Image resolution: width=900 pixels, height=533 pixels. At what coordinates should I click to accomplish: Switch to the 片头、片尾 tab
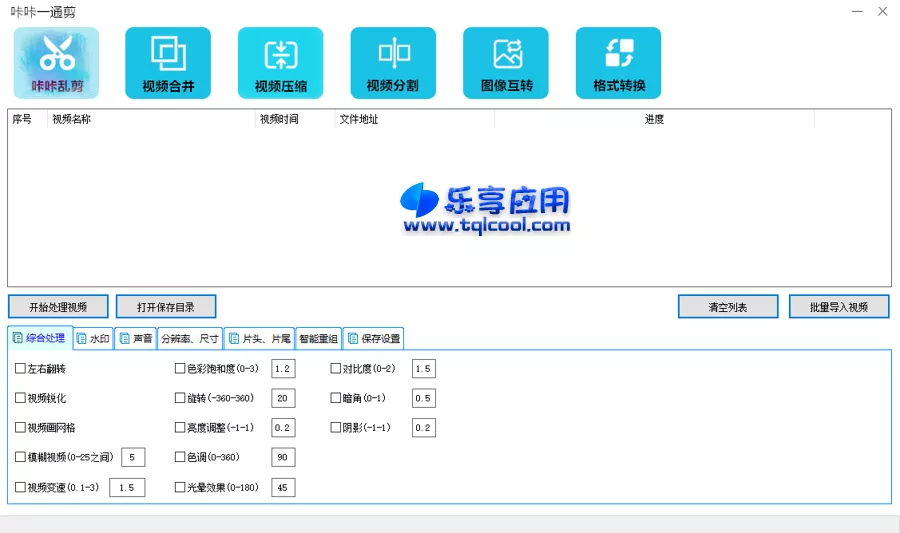pyautogui.click(x=259, y=339)
